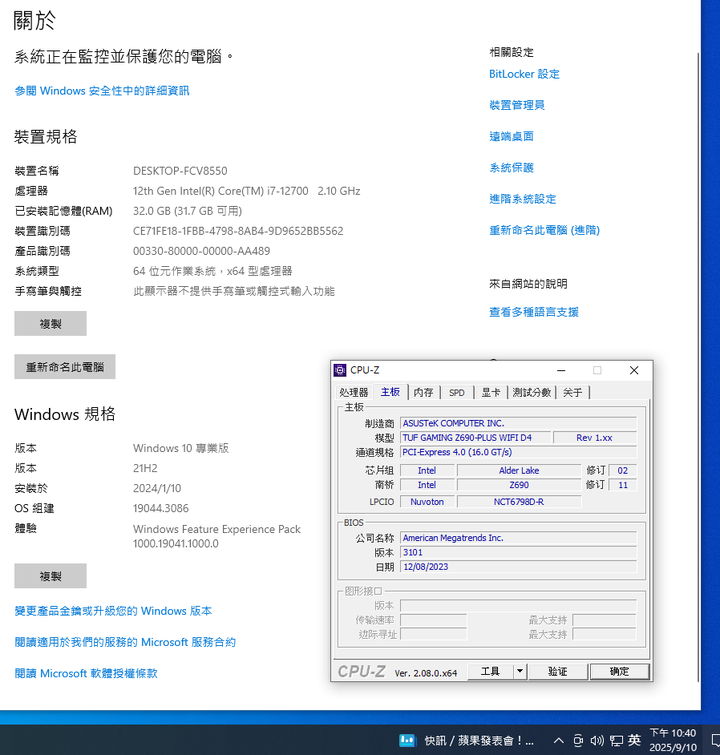Click the 工具 button in CPU-Z
720x755 pixels.
click(490, 671)
